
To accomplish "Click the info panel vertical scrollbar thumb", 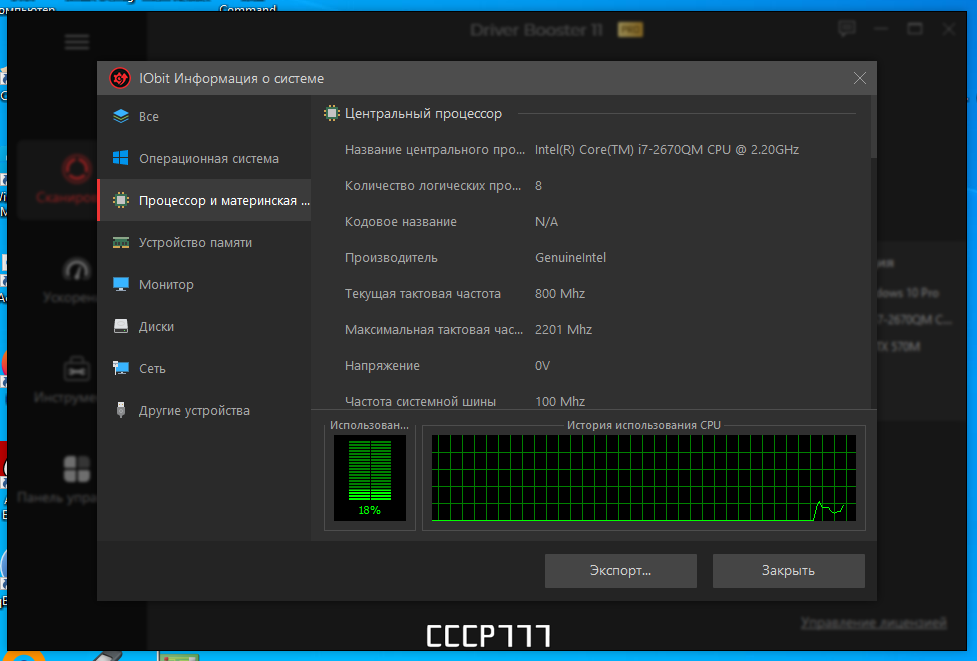I will point(874,127).
